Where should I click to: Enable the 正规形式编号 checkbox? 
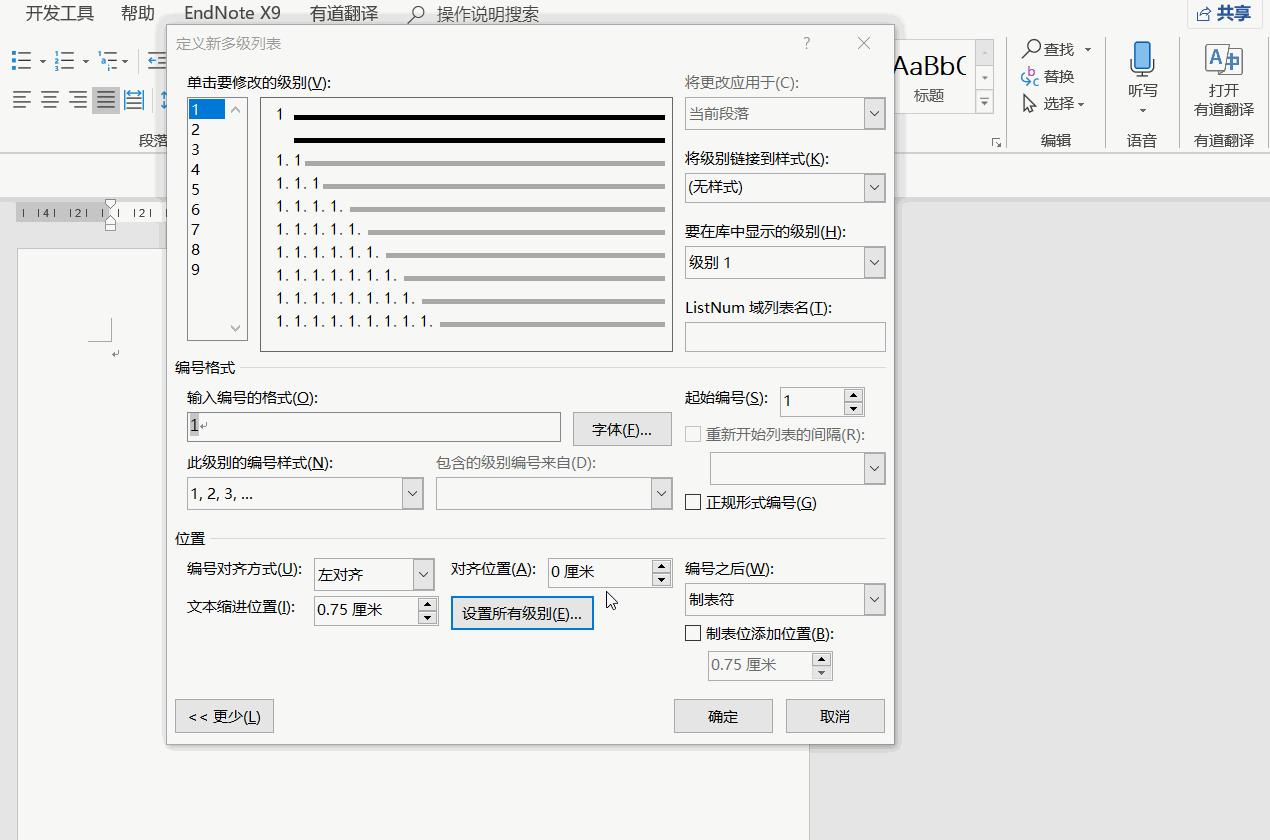click(693, 502)
